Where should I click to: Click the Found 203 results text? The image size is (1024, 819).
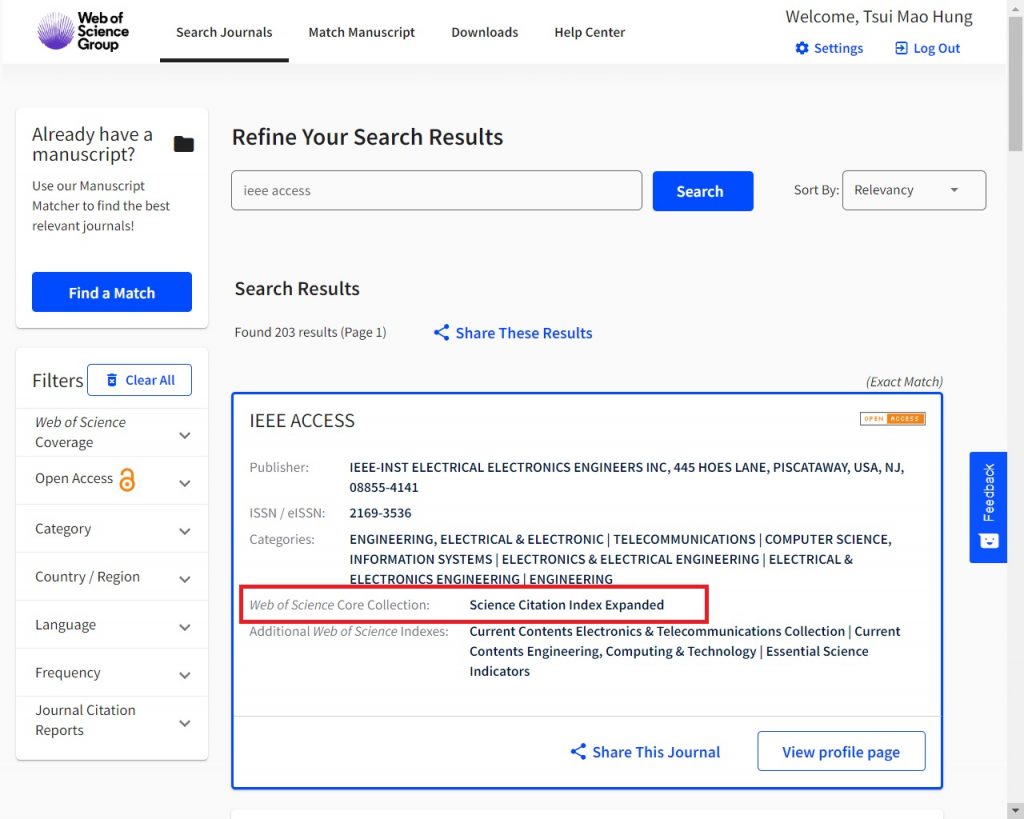(x=310, y=332)
